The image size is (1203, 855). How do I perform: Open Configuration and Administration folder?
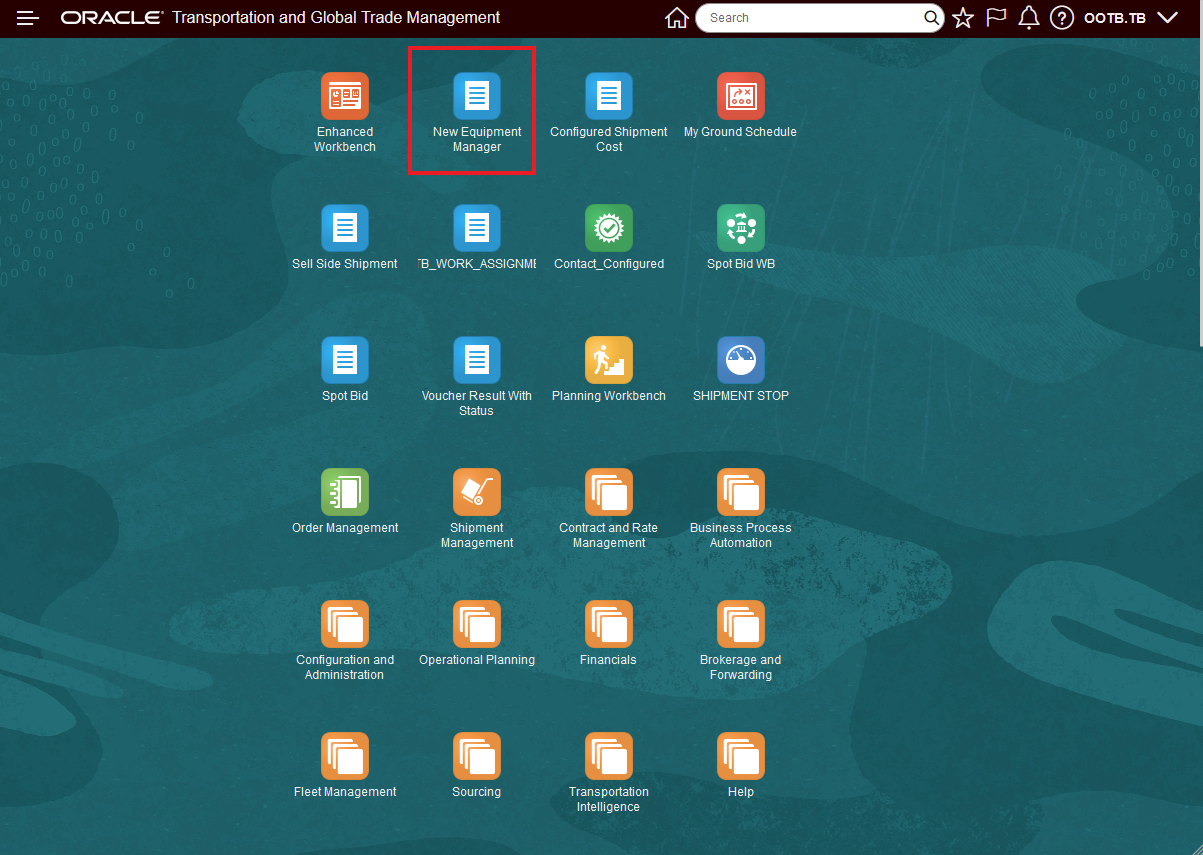pos(345,624)
